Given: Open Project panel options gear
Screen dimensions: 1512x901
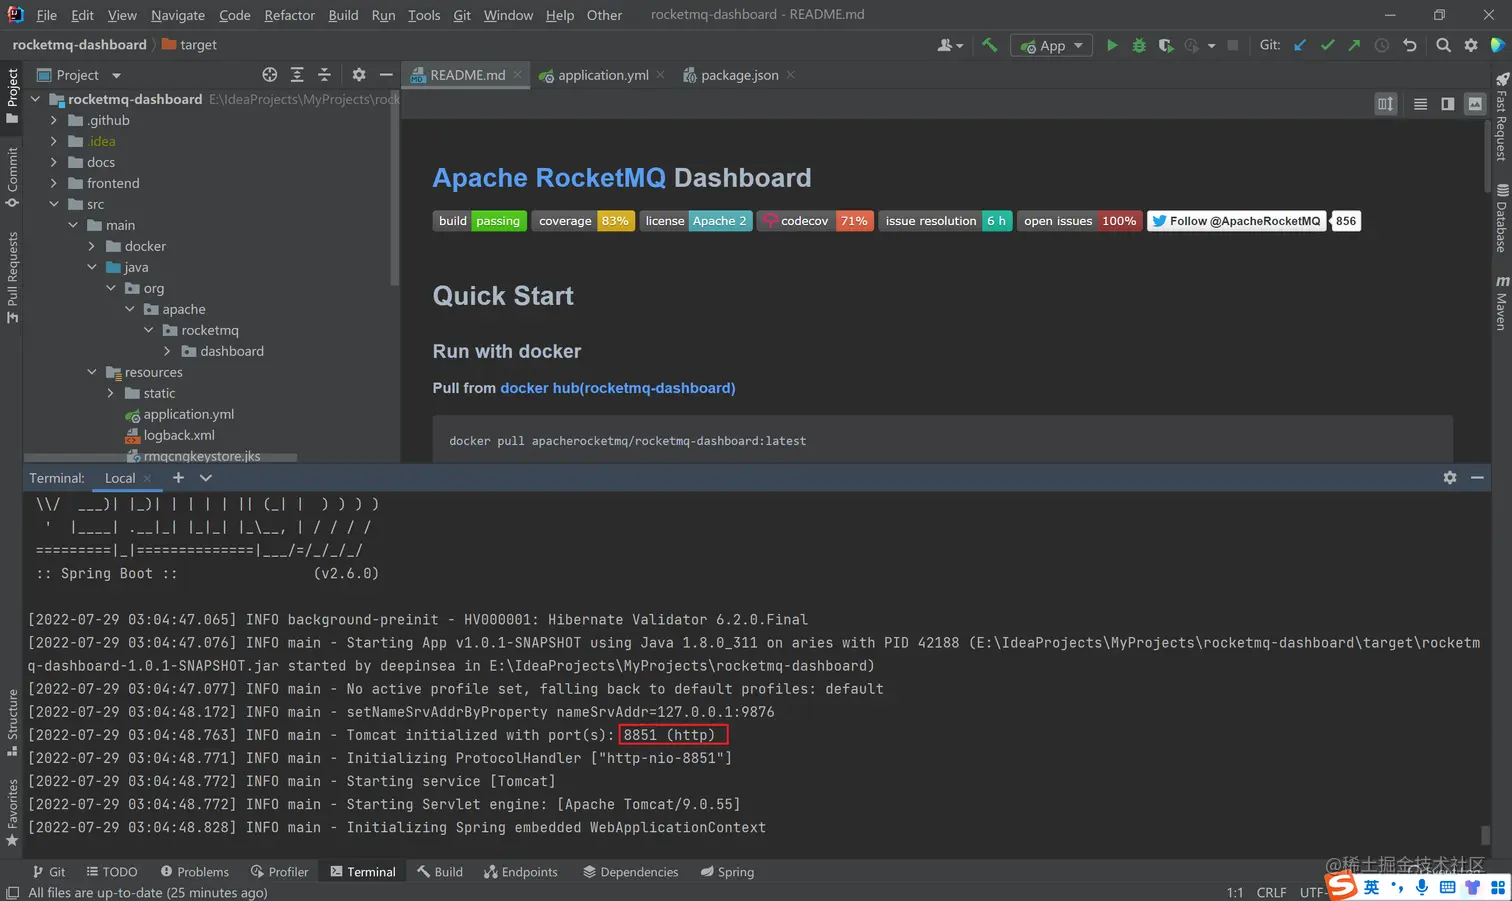Looking at the screenshot, I should pos(359,75).
